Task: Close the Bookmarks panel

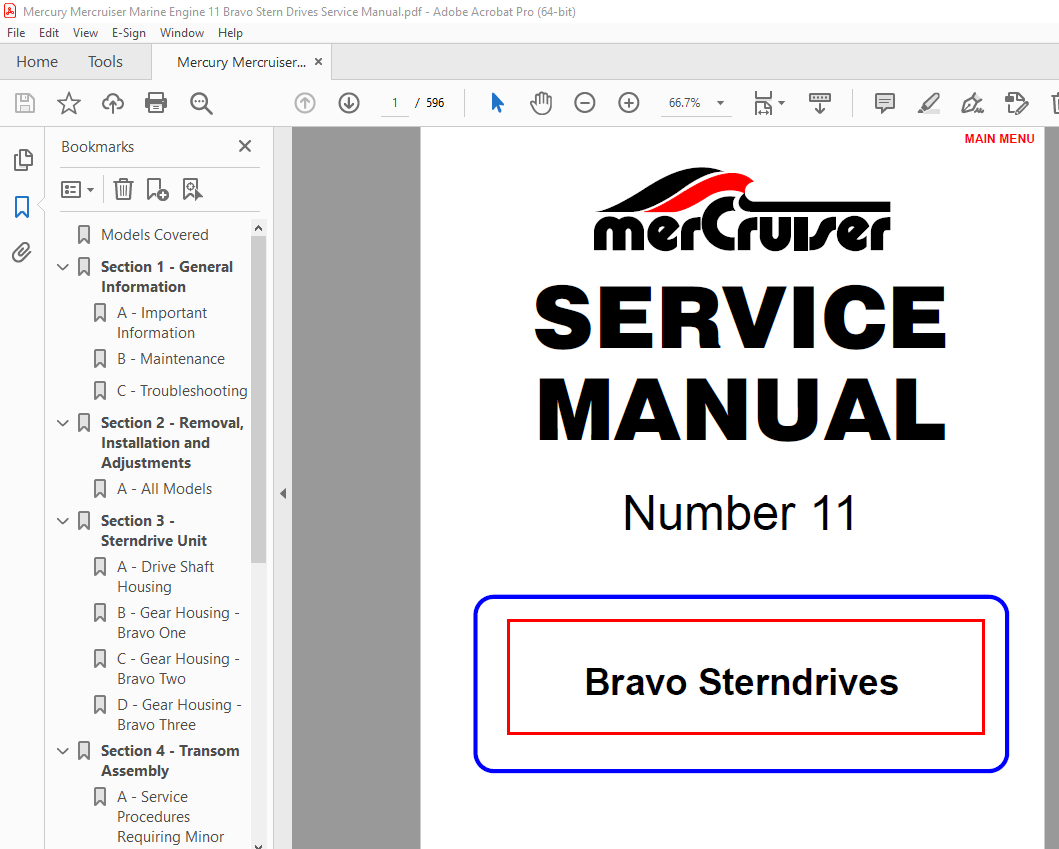Action: [x=245, y=146]
